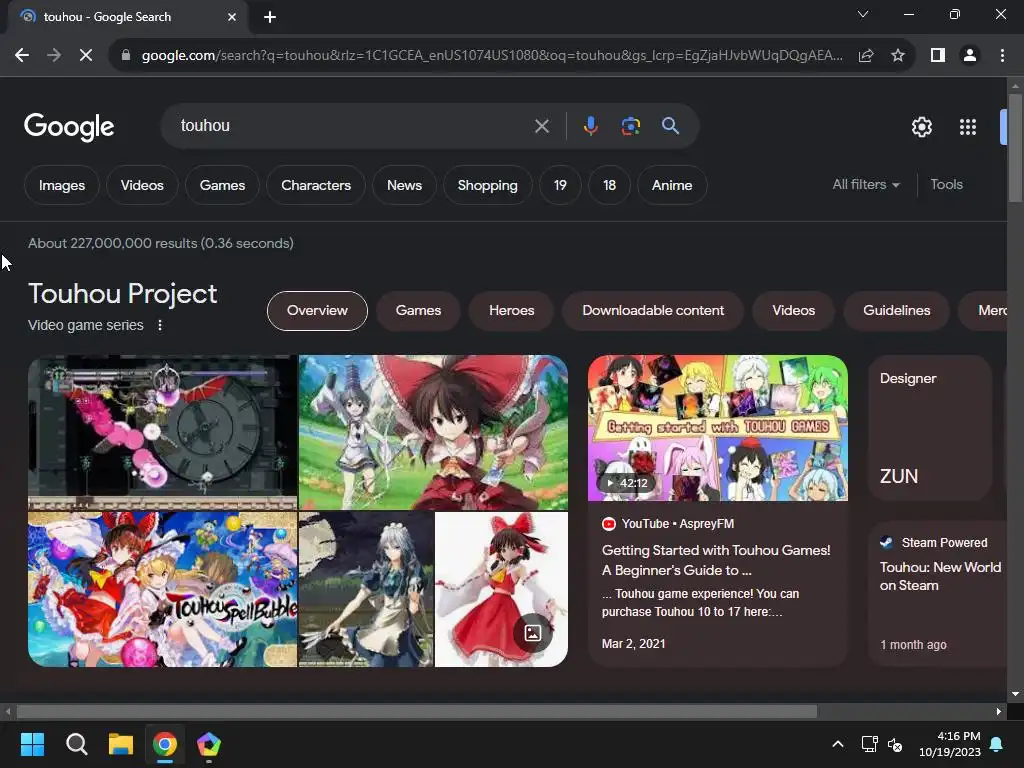
Task: Open Touhou: New World on Steam
Action: [940, 577]
